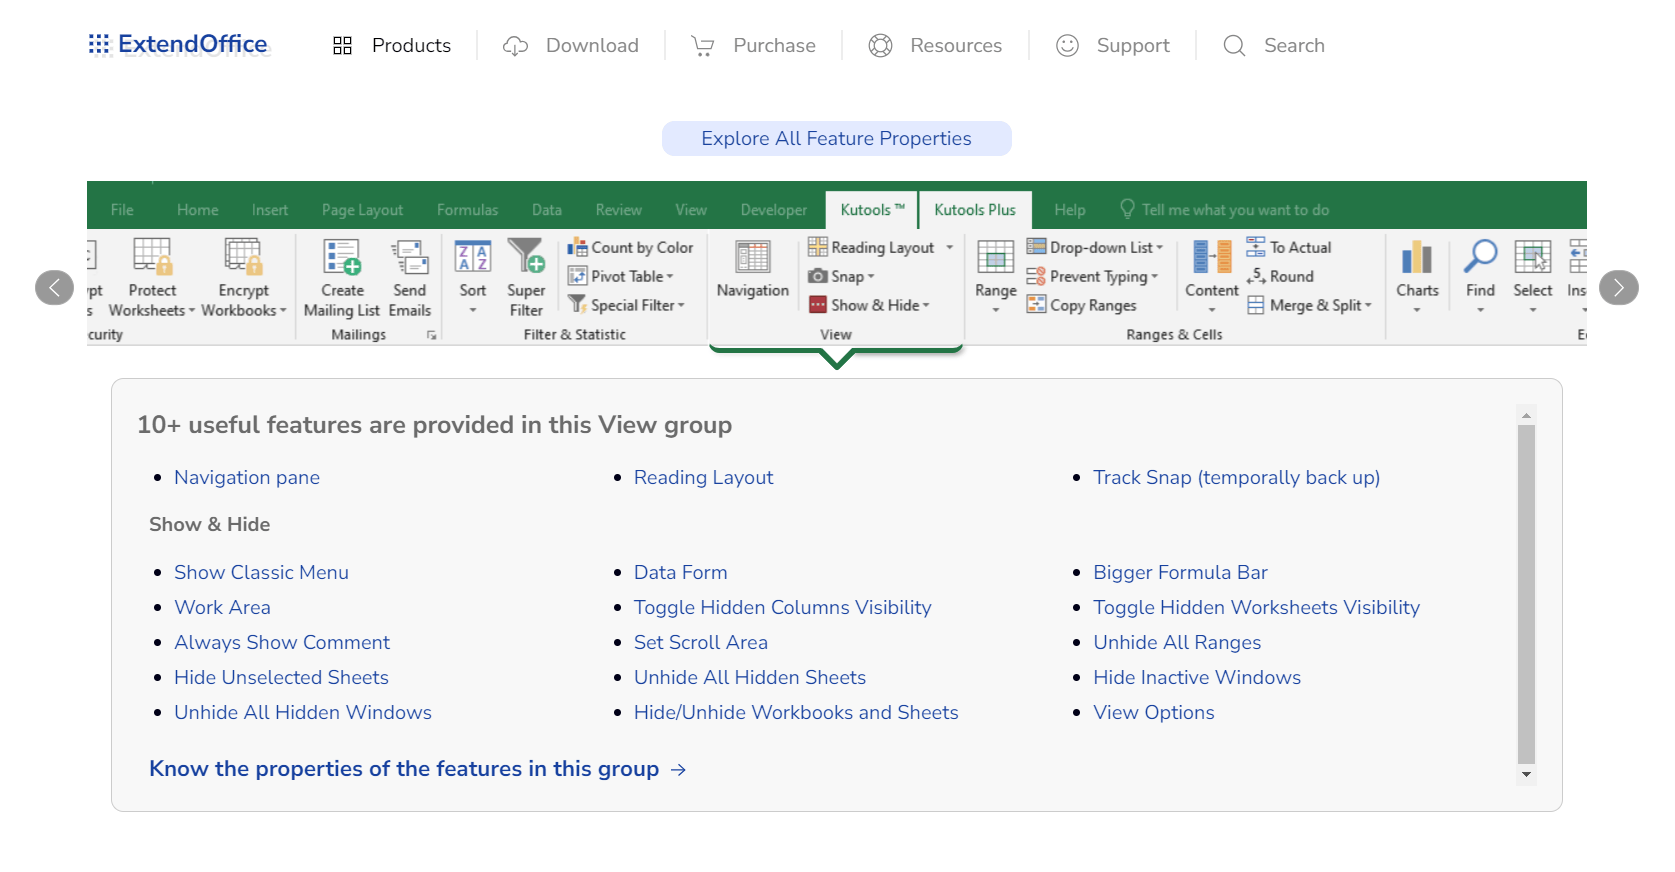Click the Super Filter funnel icon
The width and height of the screenshot is (1675, 872).
point(526,256)
